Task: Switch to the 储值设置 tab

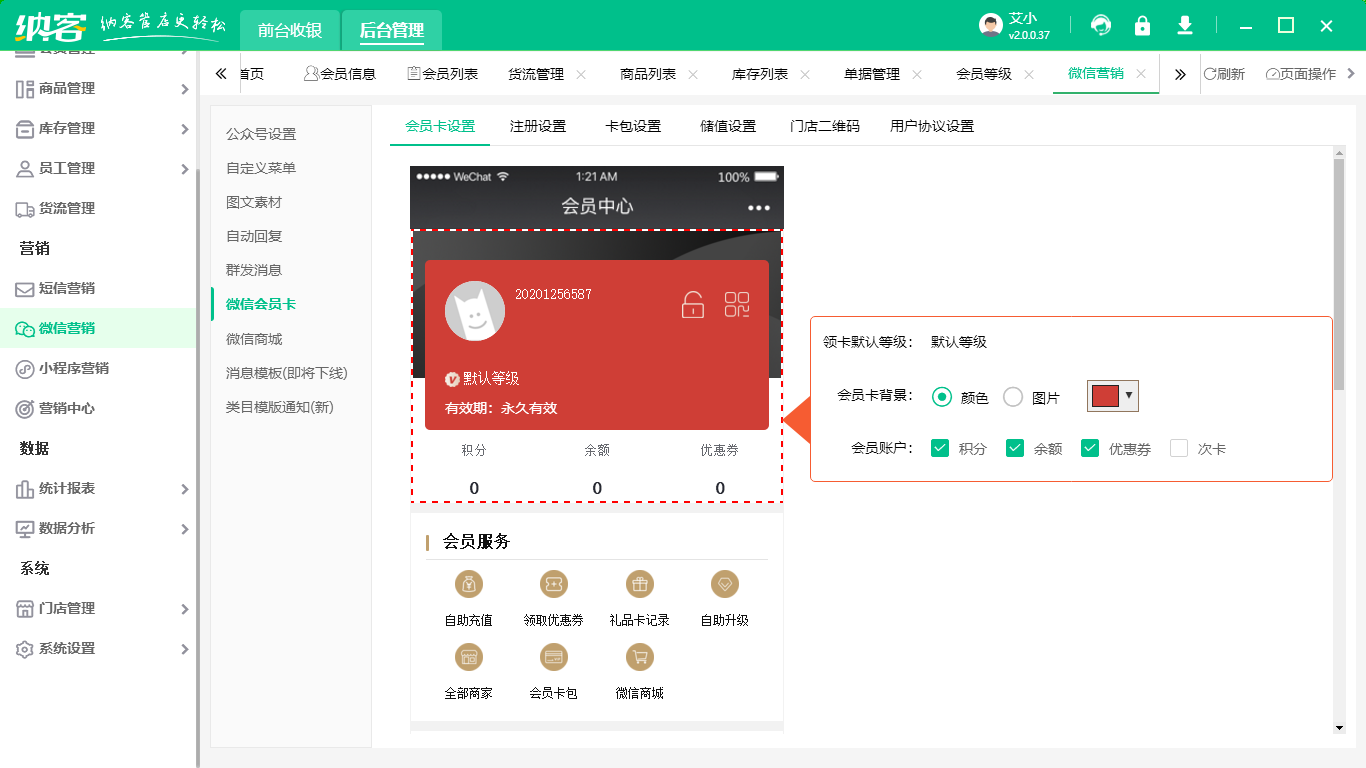Action: point(727,126)
